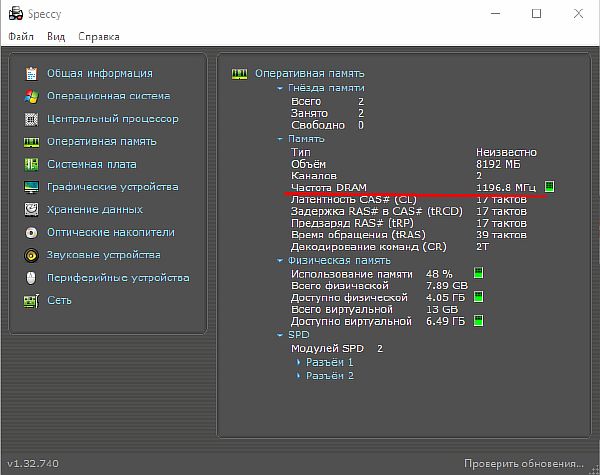Open Оптические накопители section
Viewport: 600px width, 475px height.
(x=111, y=232)
